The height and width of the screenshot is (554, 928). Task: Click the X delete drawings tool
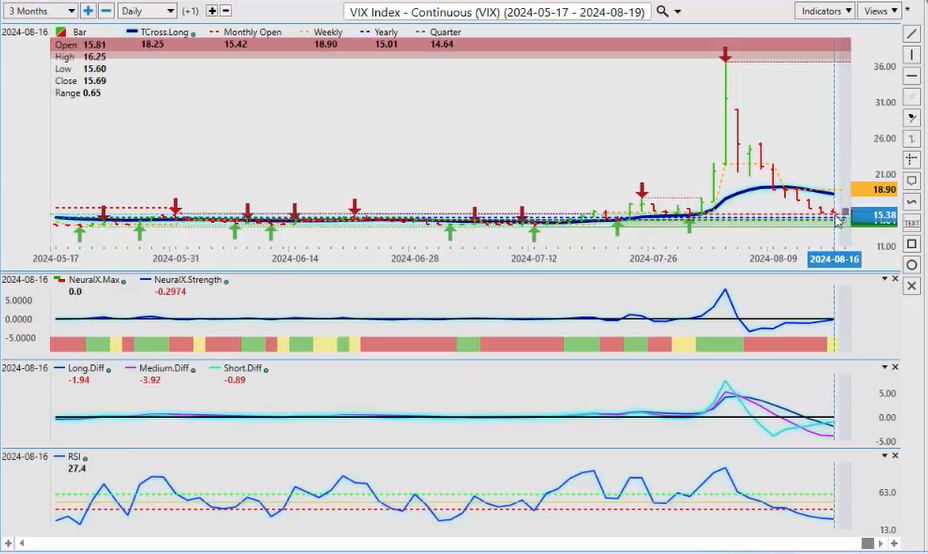(x=911, y=286)
